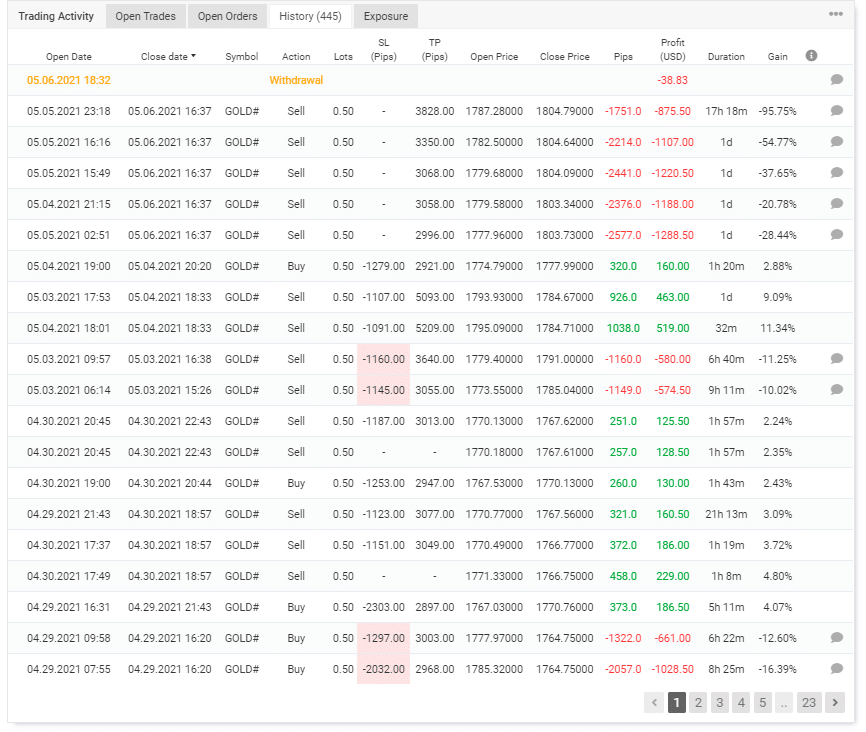Open the comment icon on the Withdrawal row
Viewport: 866px width, 732px height.
point(837,80)
